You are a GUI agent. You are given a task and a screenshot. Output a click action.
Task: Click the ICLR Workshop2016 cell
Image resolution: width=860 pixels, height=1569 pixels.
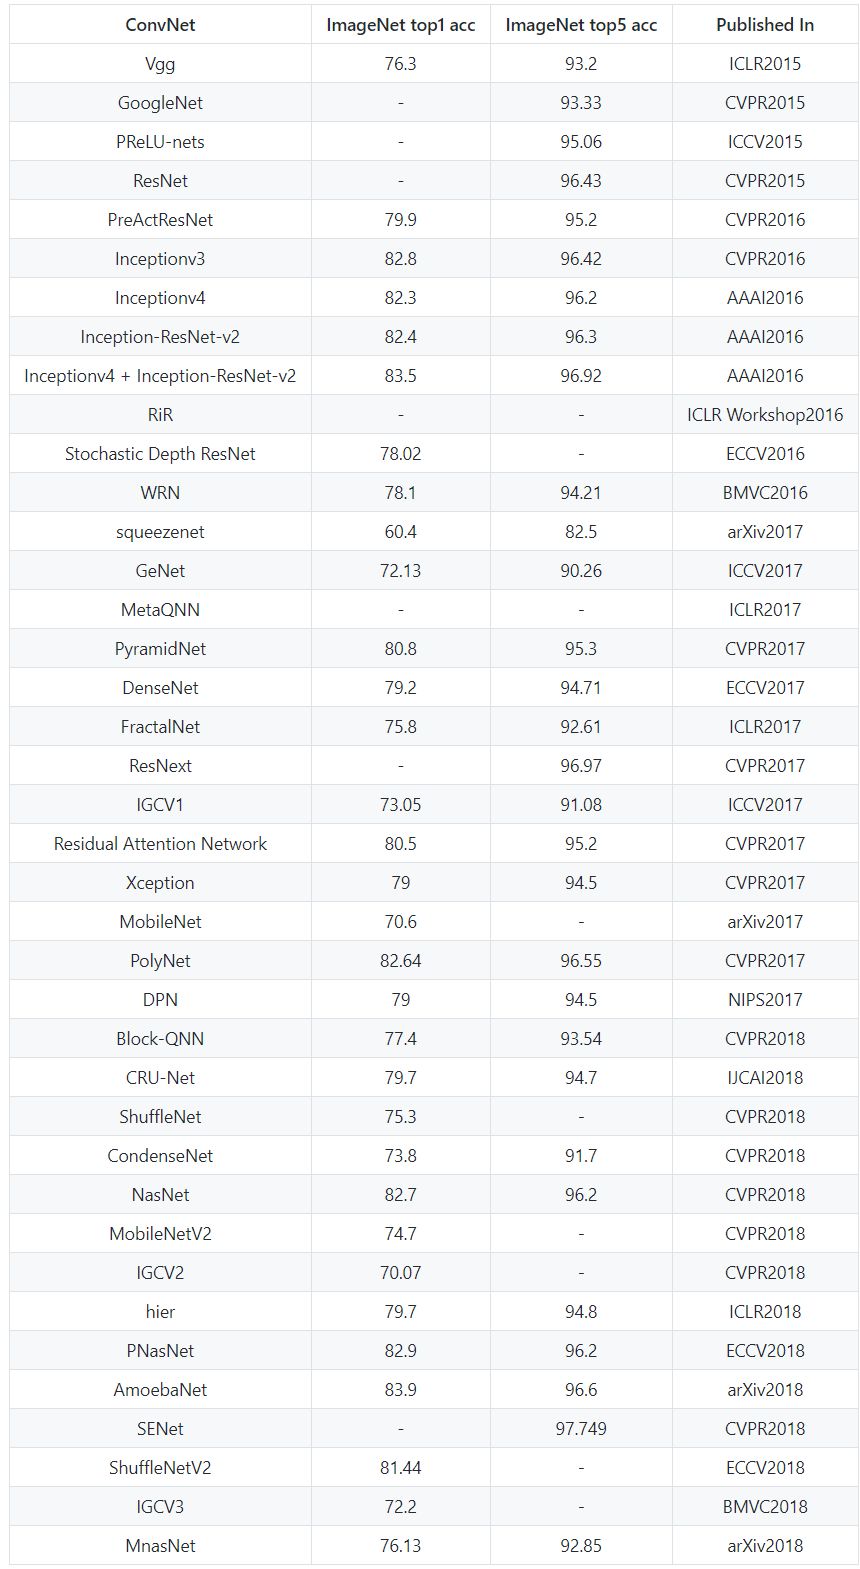[765, 415]
